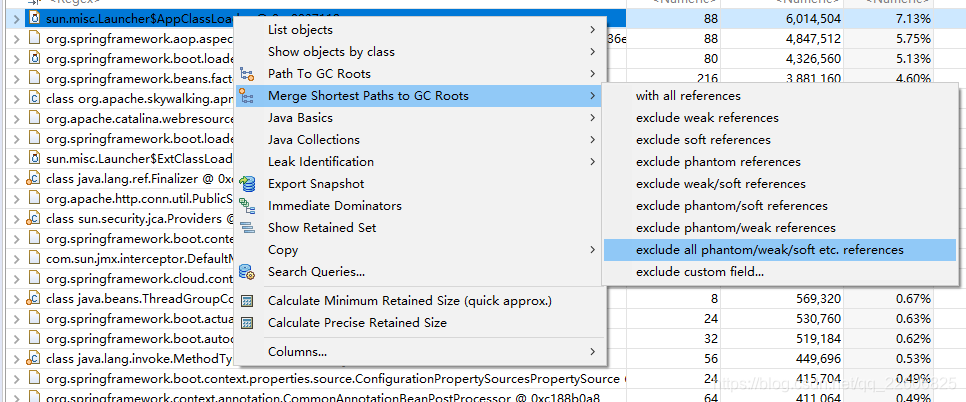Viewport: 966px width, 402px height.
Task: Click the Path To GC Roots menu icon
Action: [246, 74]
